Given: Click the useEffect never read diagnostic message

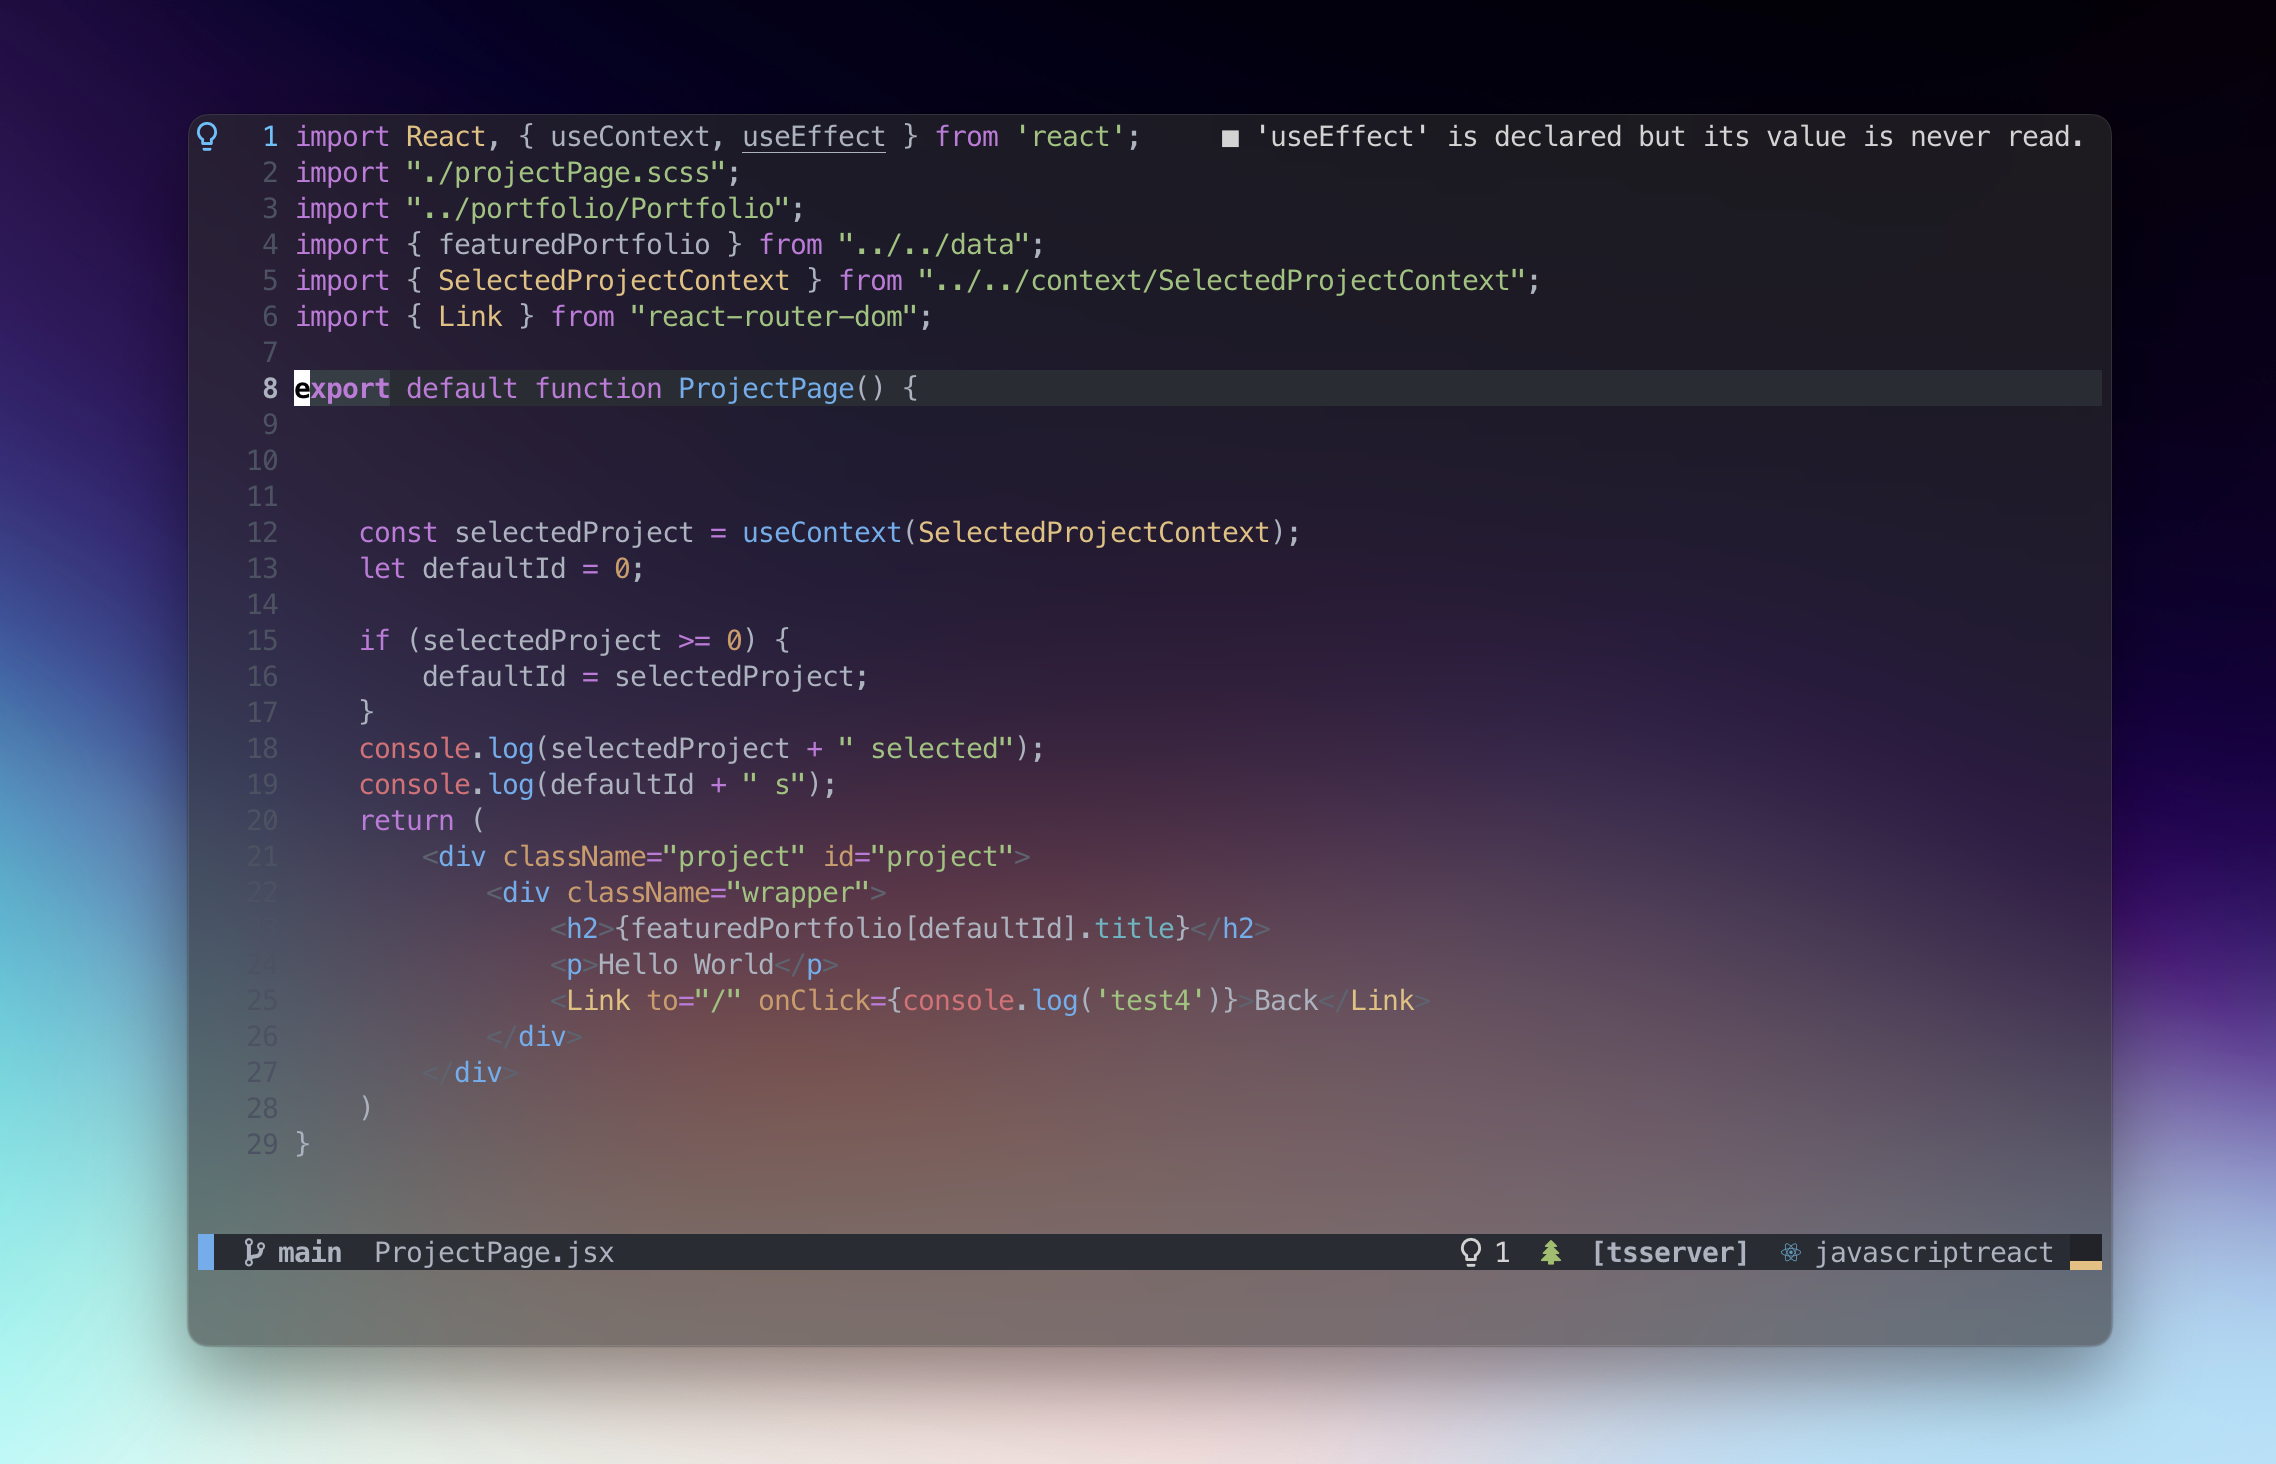Looking at the screenshot, I should point(1669,136).
